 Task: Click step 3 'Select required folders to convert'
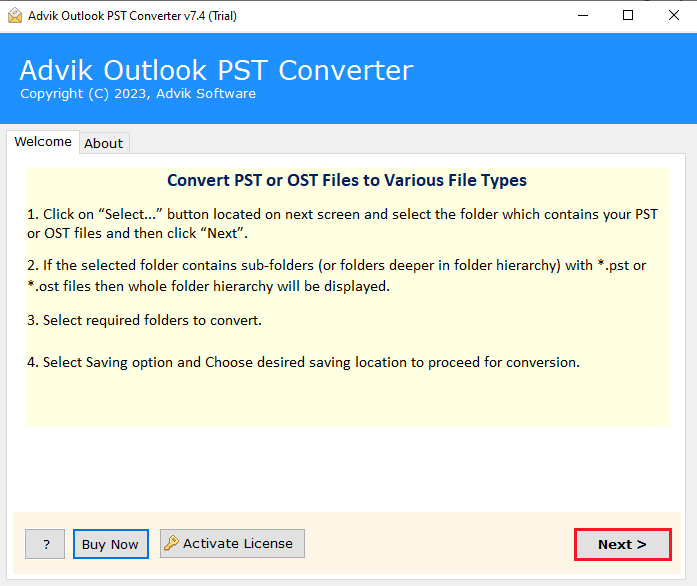click(144, 320)
